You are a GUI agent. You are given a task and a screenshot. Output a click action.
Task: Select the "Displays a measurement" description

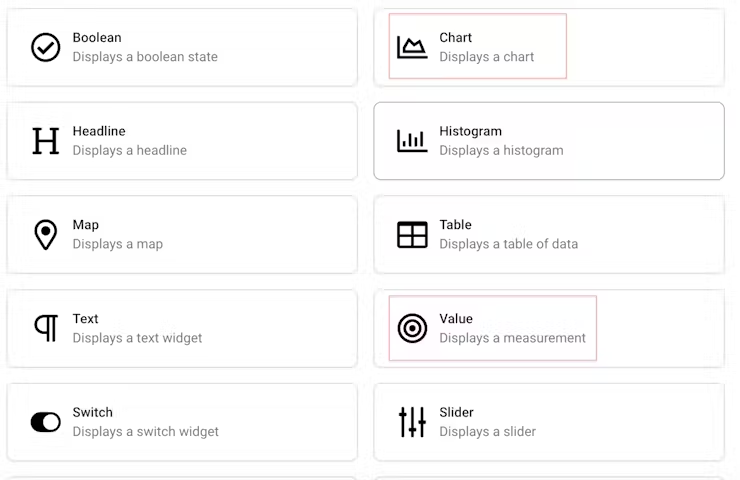512,338
